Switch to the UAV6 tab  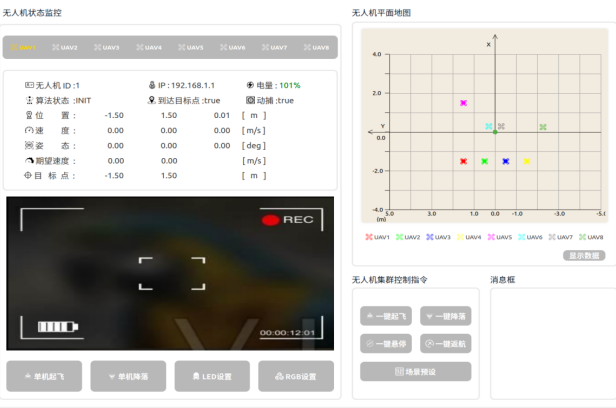click(x=233, y=48)
